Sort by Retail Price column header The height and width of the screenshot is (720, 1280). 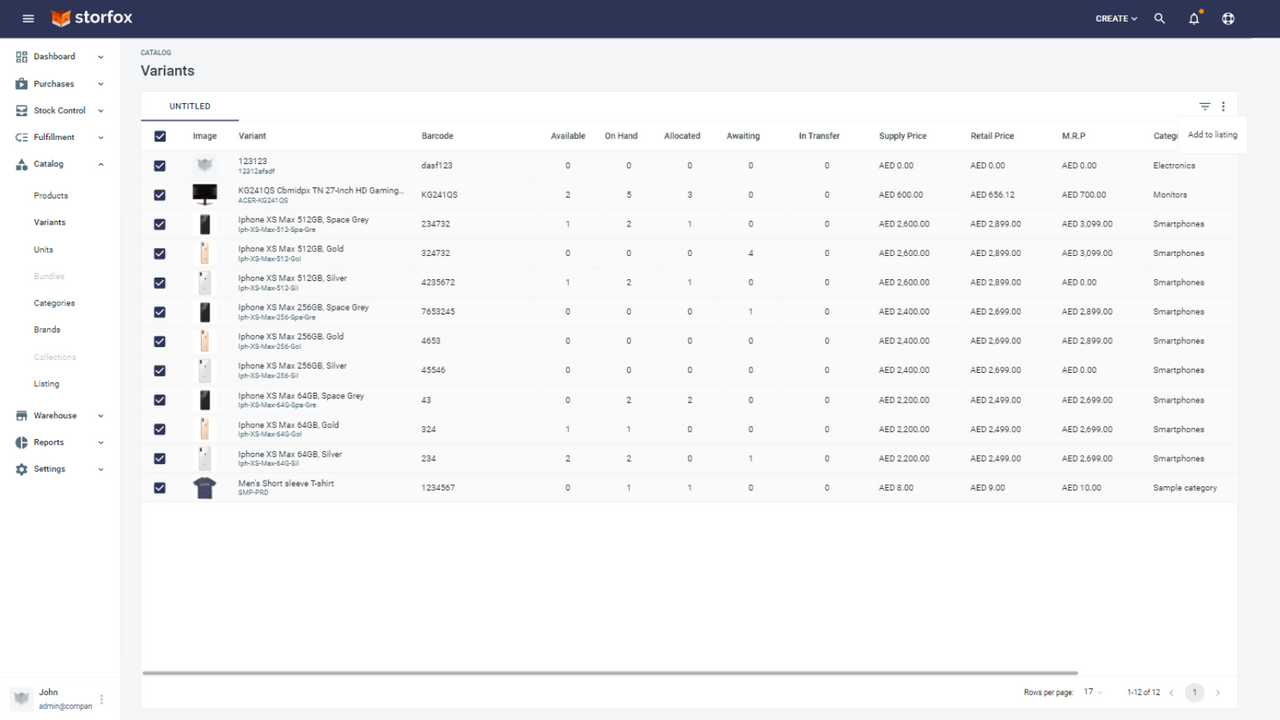click(992, 136)
